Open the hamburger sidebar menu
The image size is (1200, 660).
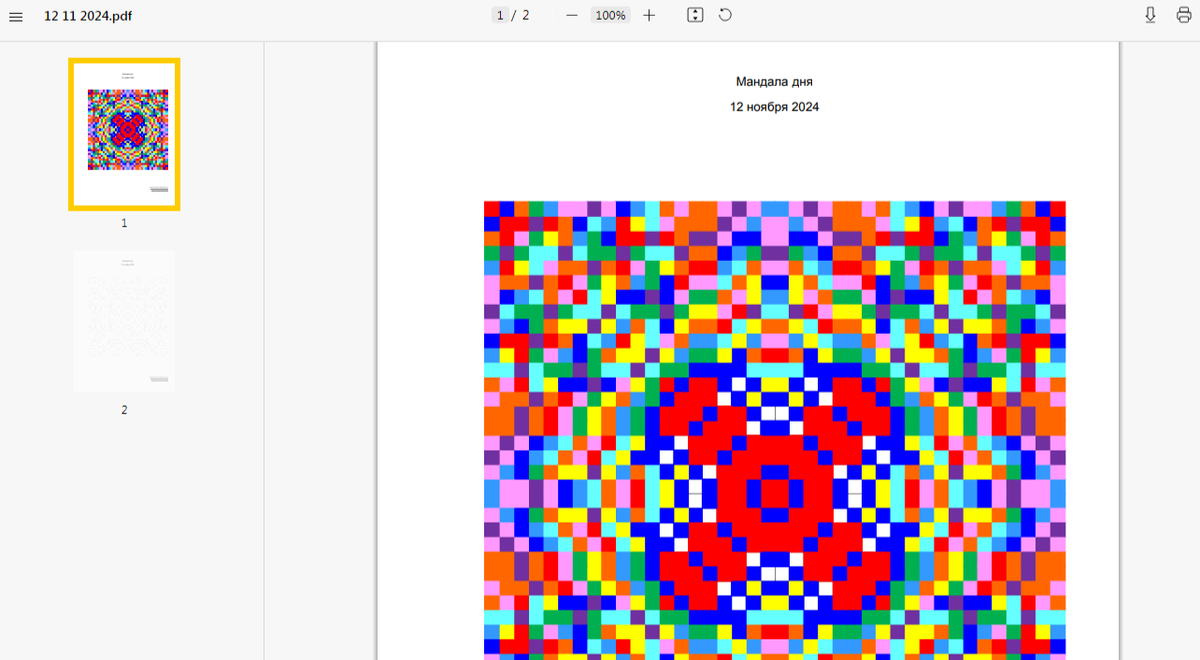pos(16,16)
